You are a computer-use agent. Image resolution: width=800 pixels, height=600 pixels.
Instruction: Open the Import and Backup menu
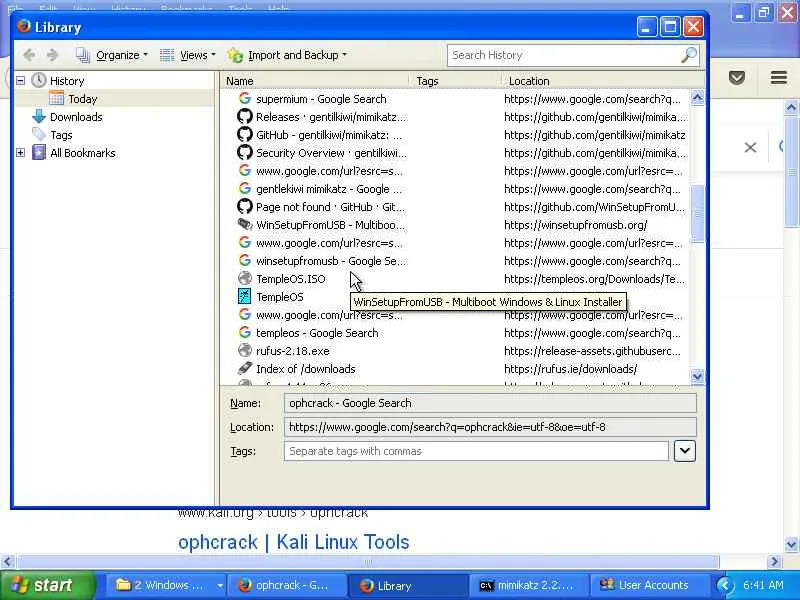pos(287,55)
